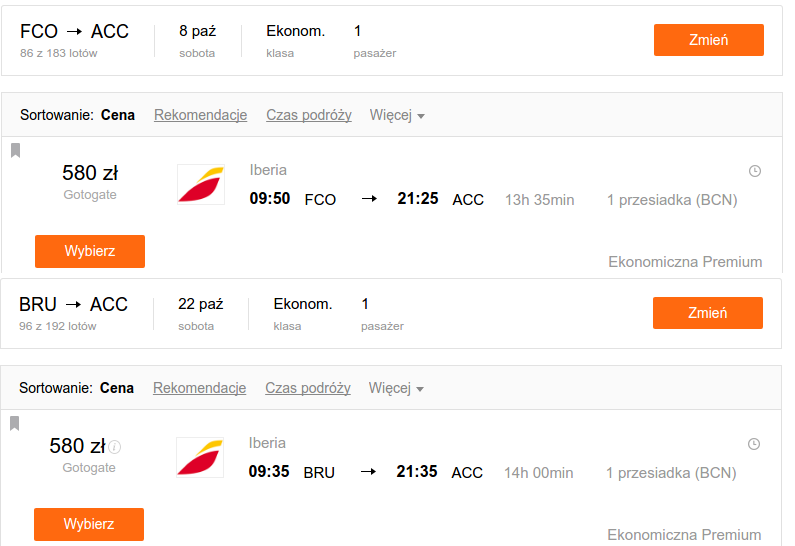The image size is (795, 546).
Task: Click Iberia logo on the FCO flight
Action: pyautogui.click(x=201, y=185)
